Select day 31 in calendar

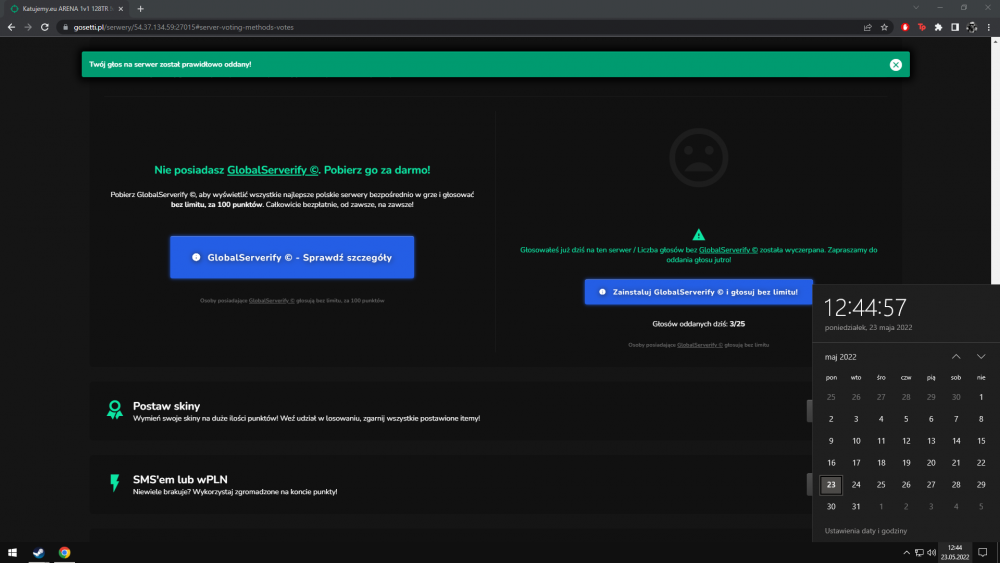pos(856,506)
